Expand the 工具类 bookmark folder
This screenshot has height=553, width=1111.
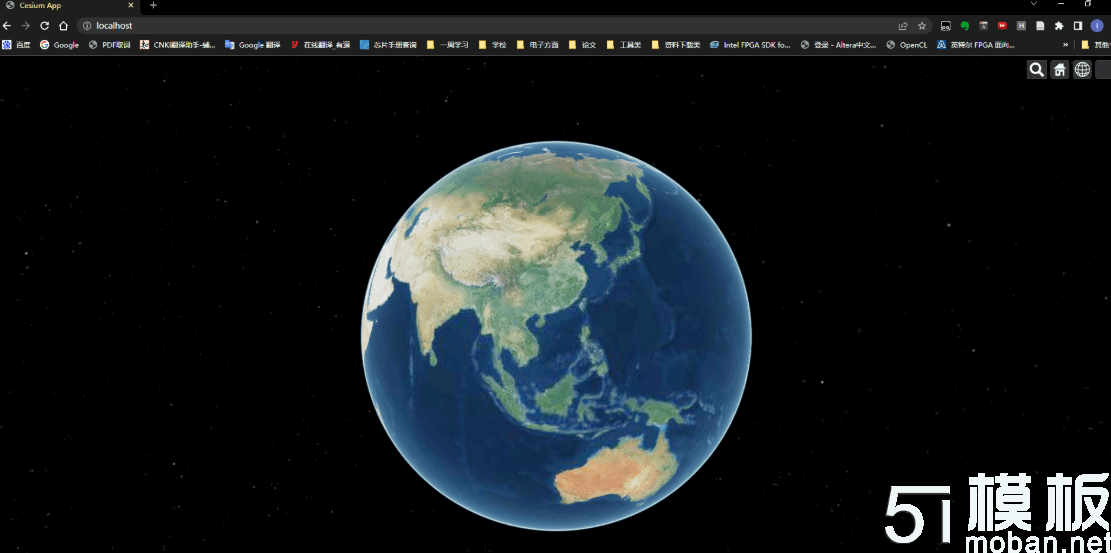[624, 45]
